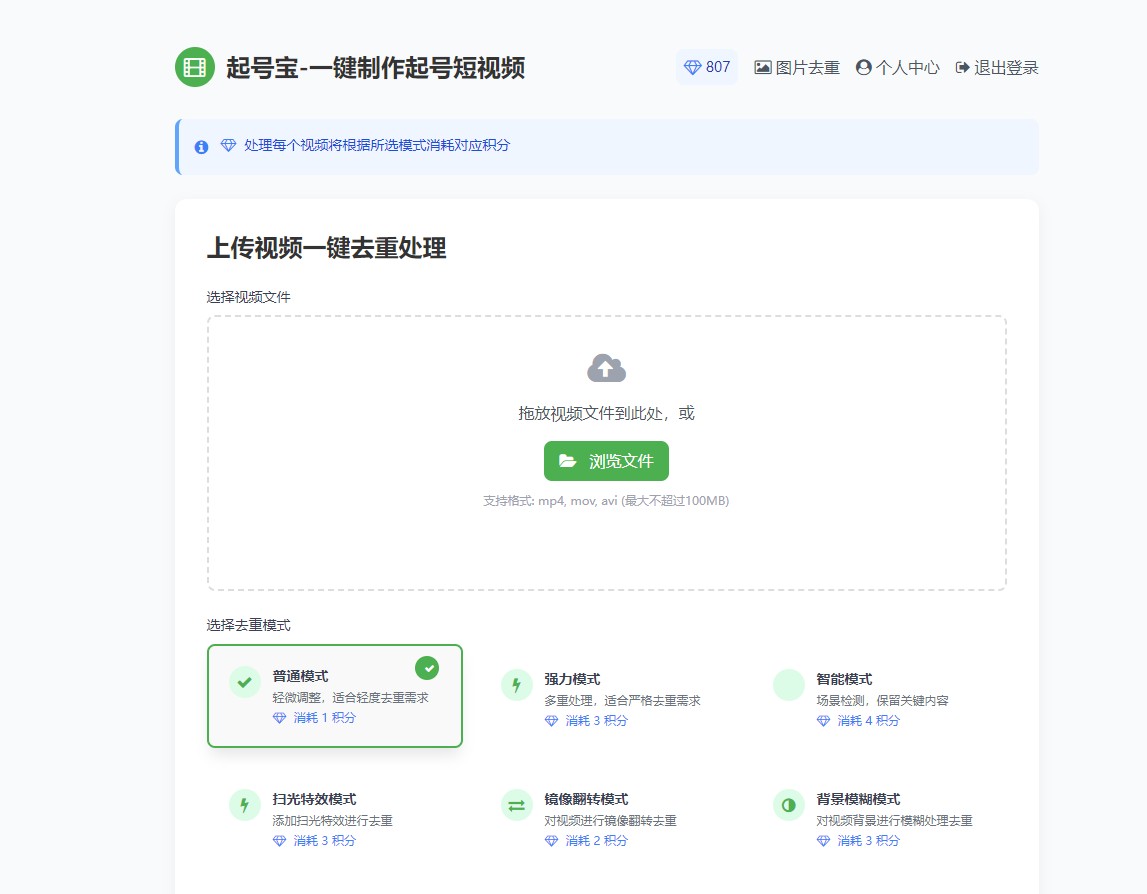Viewport: 1147px width, 894px height.
Task: Click the lightning icon of 扫光特效模式
Action: click(x=245, y=805)
